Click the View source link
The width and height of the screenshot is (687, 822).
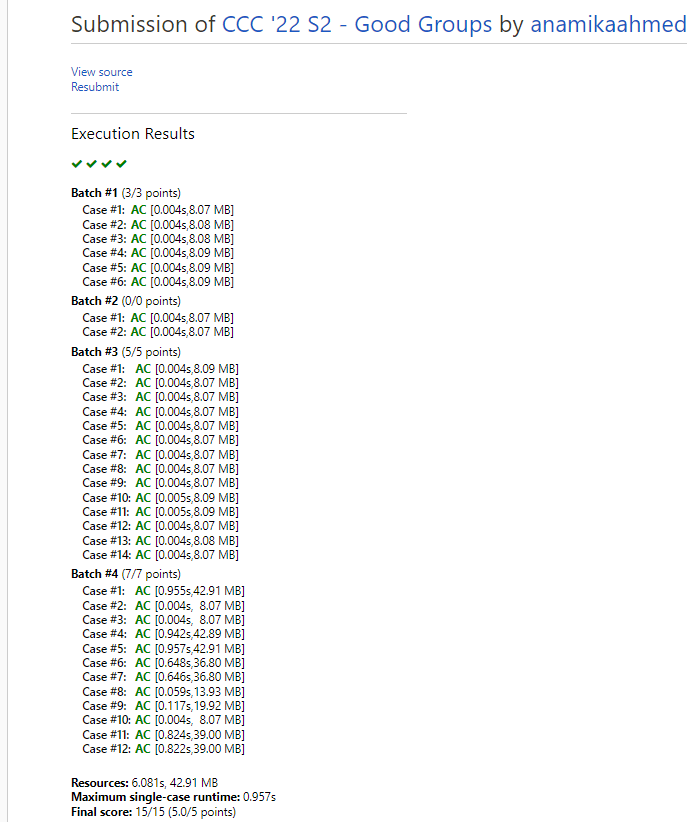[102, 72]
